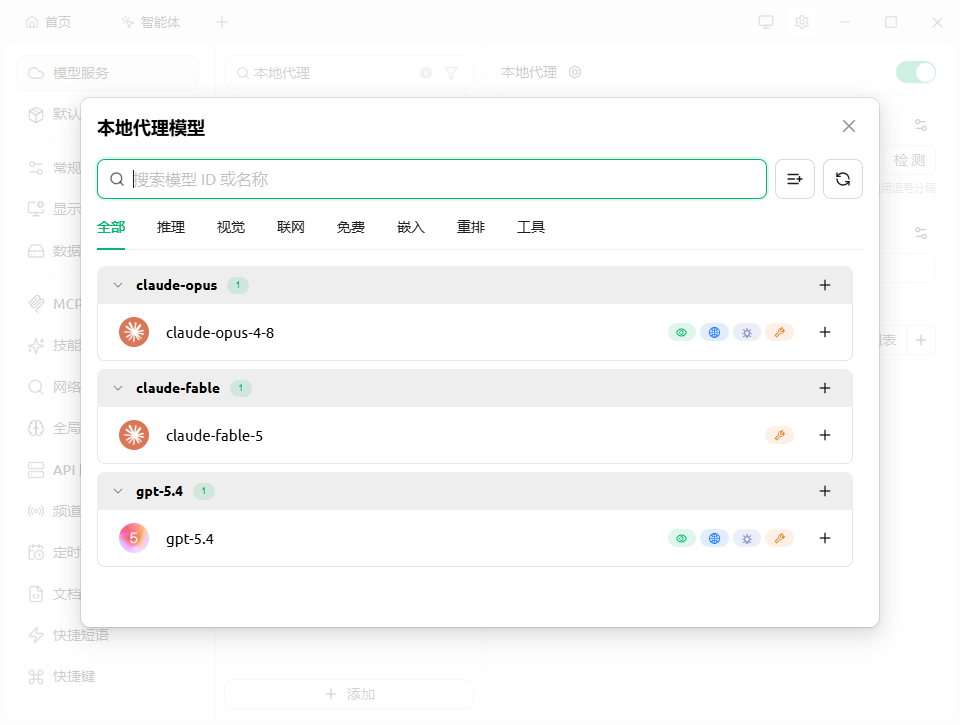
Task: Click the claude-opus-4-8 model name
Action: coord(220,332)
